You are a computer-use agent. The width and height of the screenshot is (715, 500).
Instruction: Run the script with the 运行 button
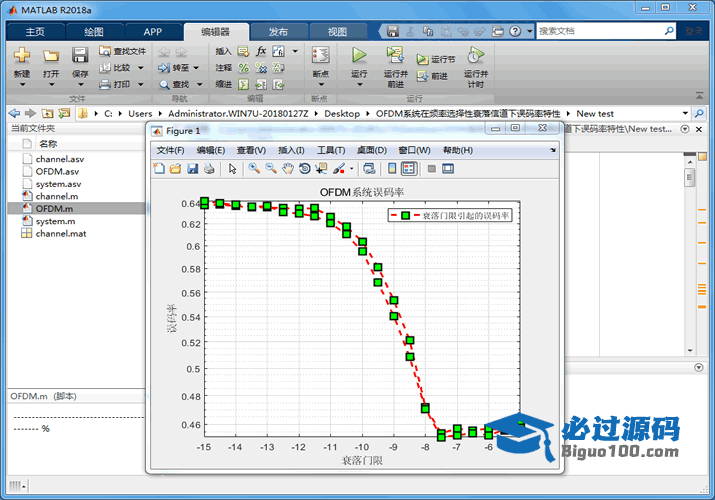point(359,56)
